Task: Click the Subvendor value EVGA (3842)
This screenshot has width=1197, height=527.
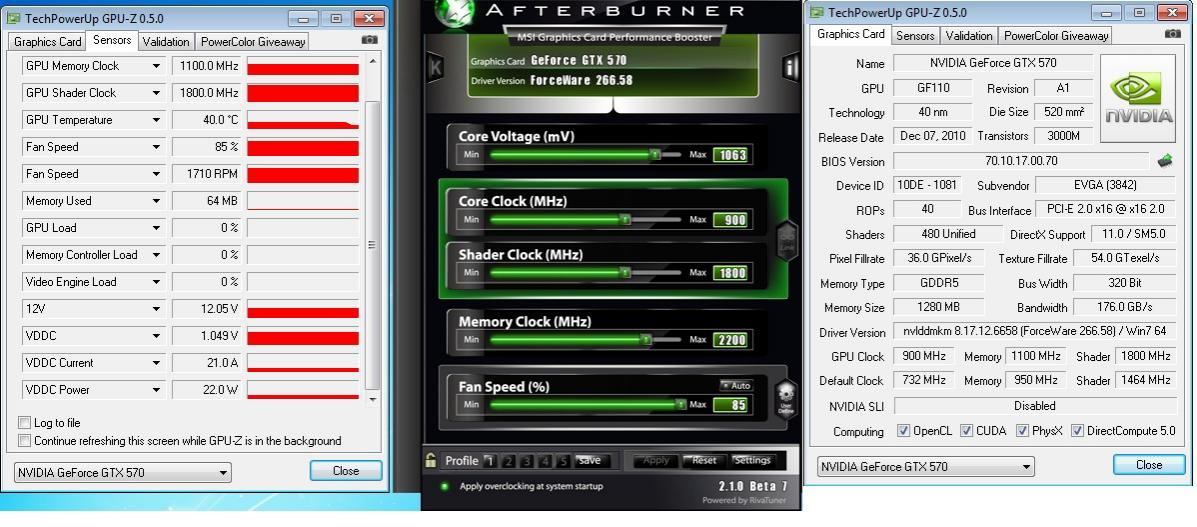Action: [x=1105, y=186]
